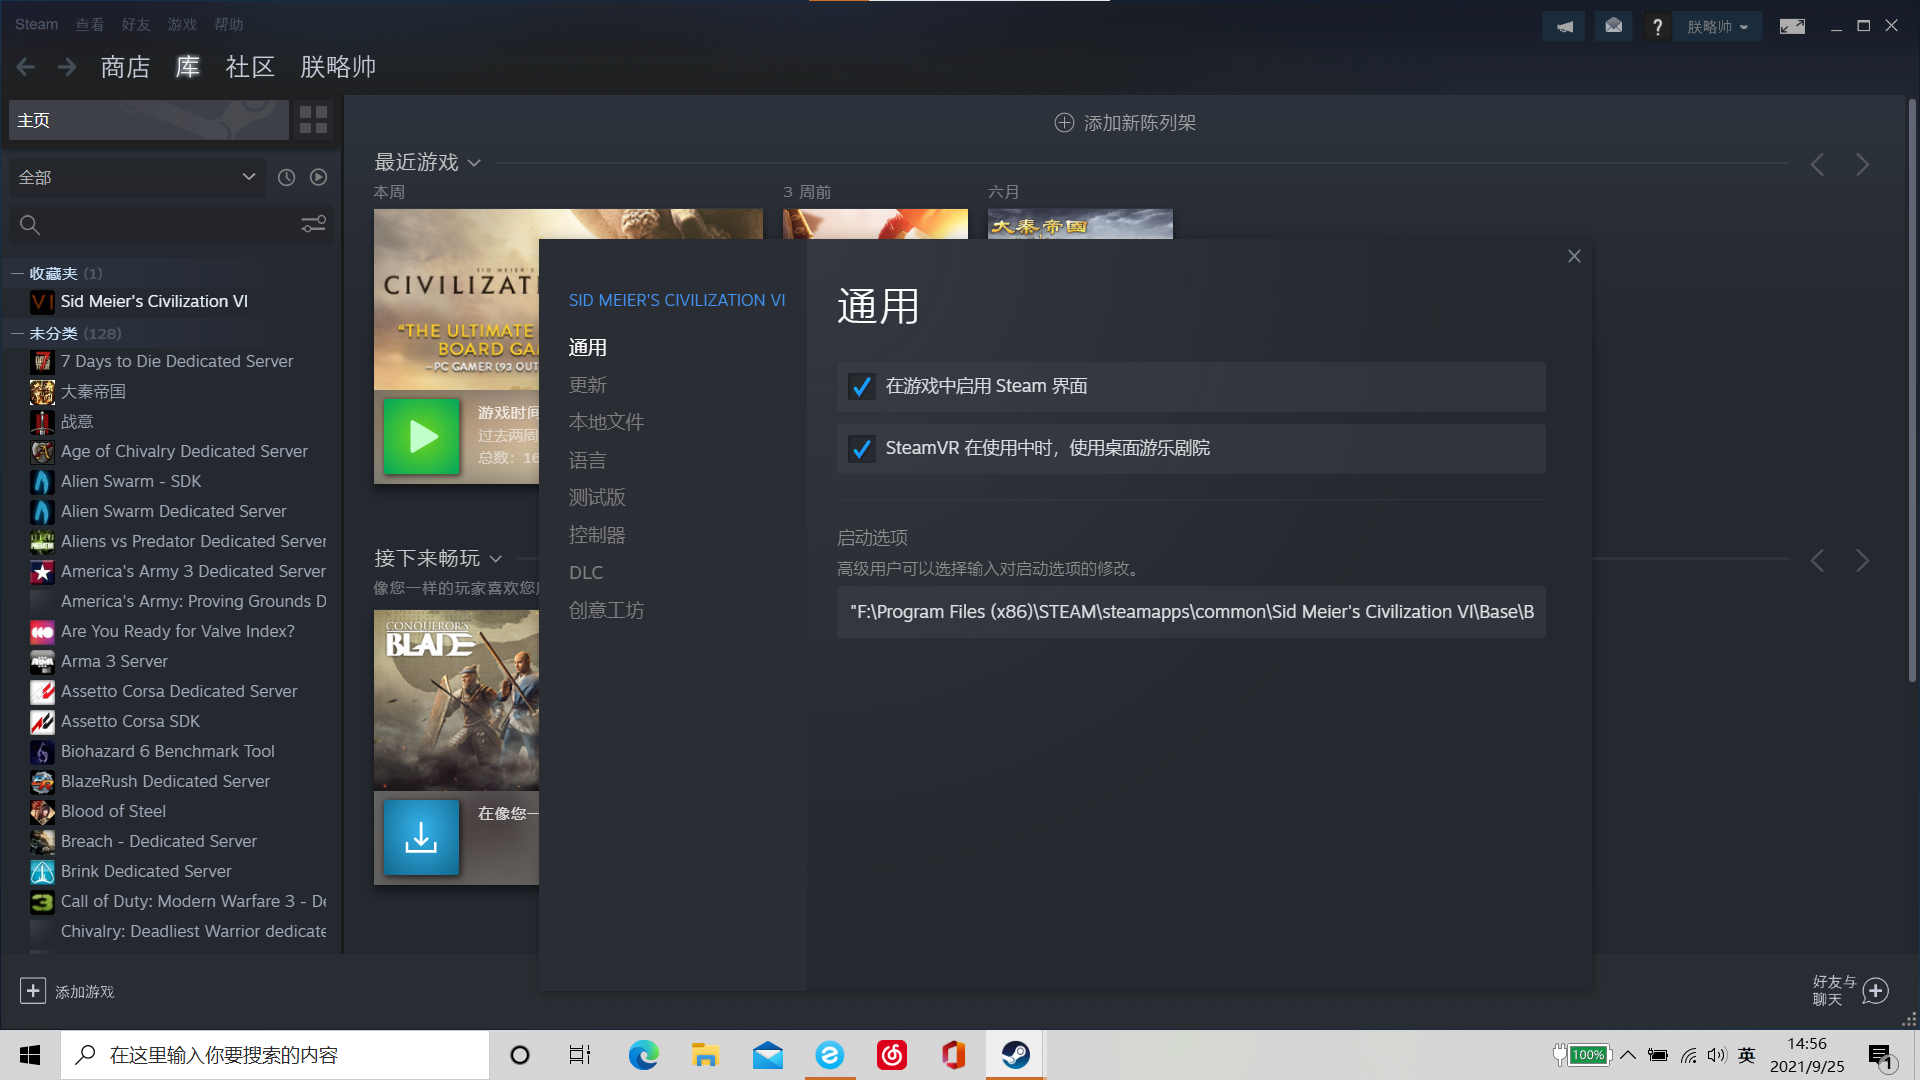Open the 大秦帝国 recent game thumbnail
This screenshot has width=1920, height=1080.
point(1080,224)
